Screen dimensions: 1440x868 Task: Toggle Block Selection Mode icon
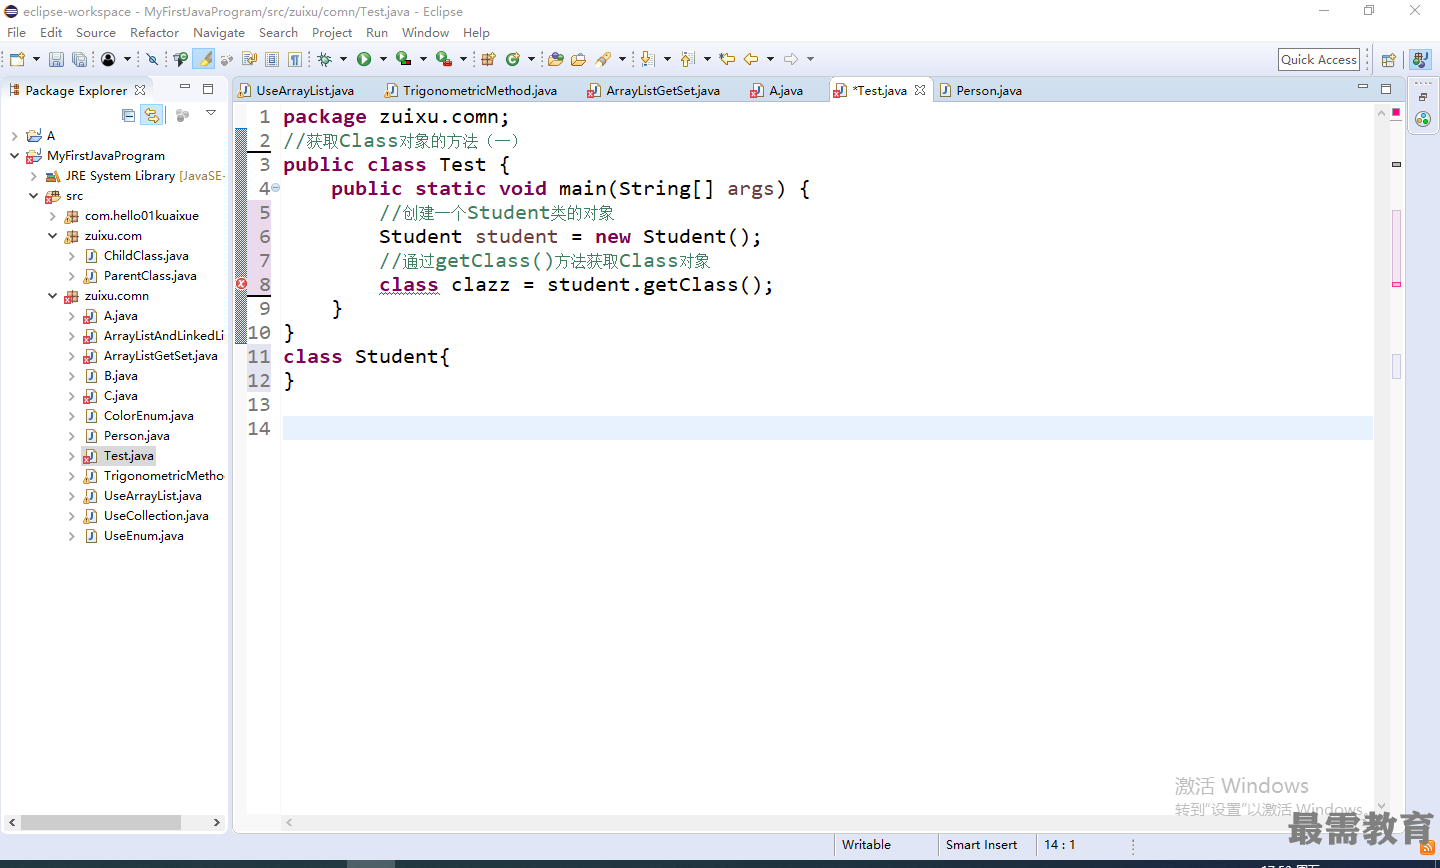pos(272,59)
